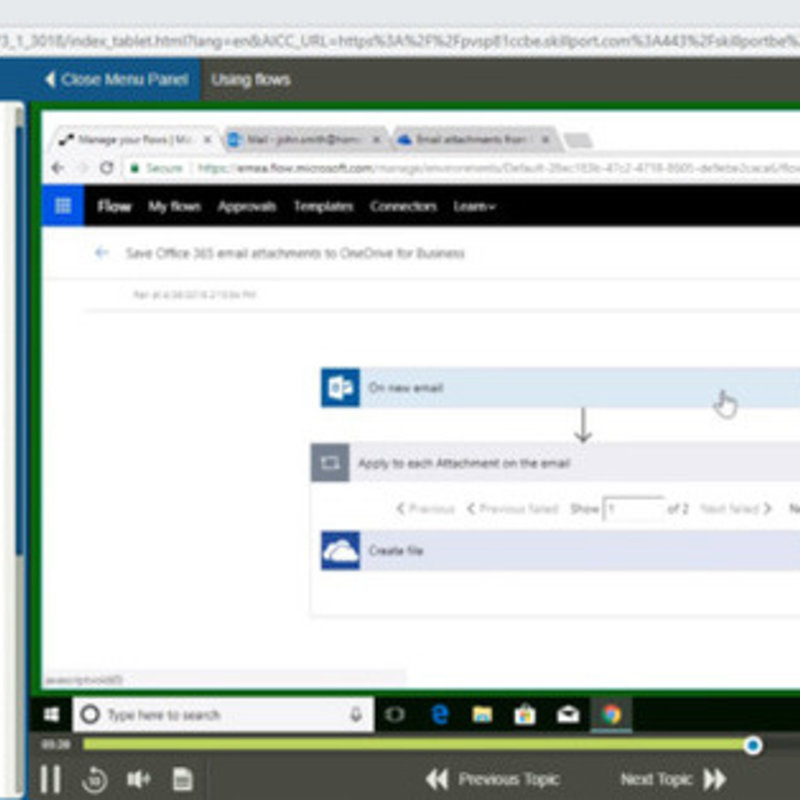This screenshot has width=800, height=800.
Task: Click the volume speaker icon
Action: (x=138, y=779)
